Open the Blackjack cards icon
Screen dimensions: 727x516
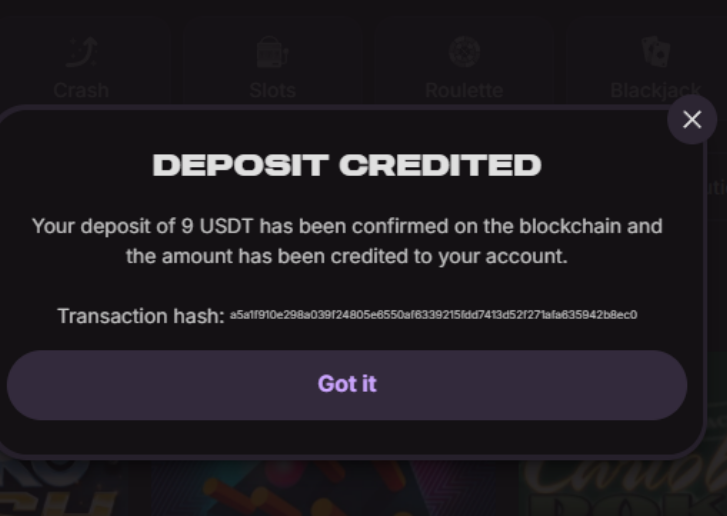coord(656,52)
